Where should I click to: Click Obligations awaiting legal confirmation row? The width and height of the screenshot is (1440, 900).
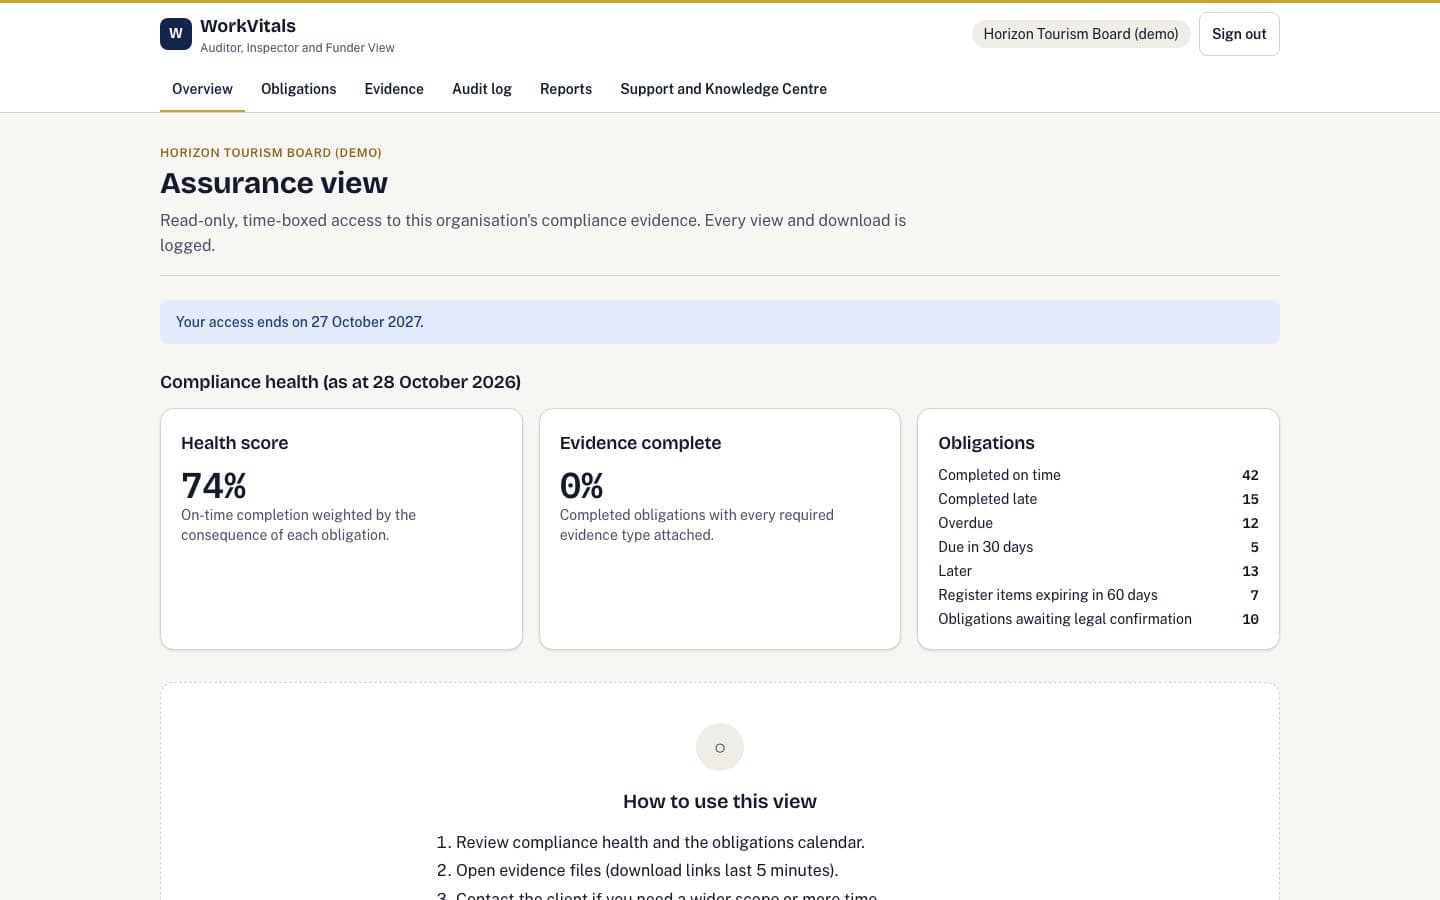coord(1098,619)
